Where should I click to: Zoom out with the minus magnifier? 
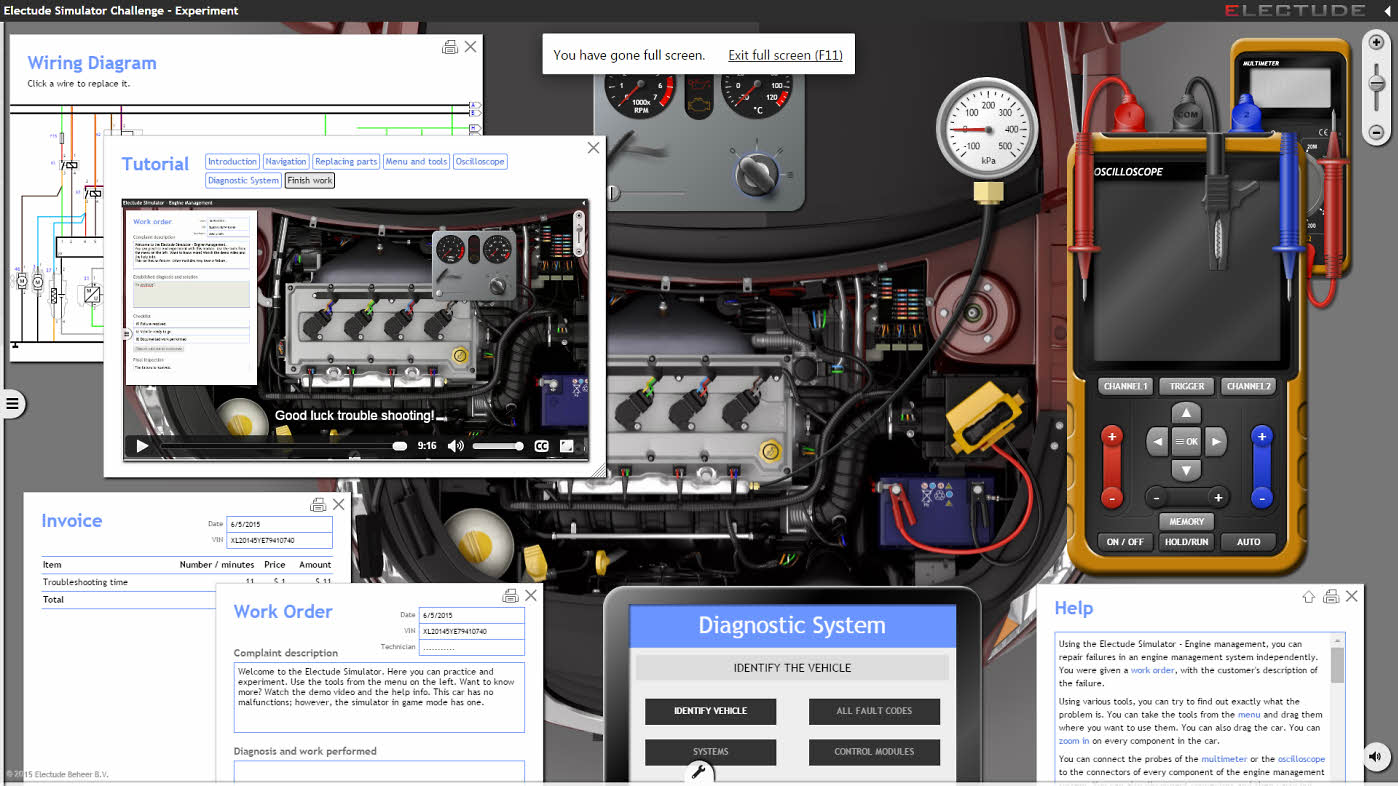pyautogui.click(x=1376, y=131)
